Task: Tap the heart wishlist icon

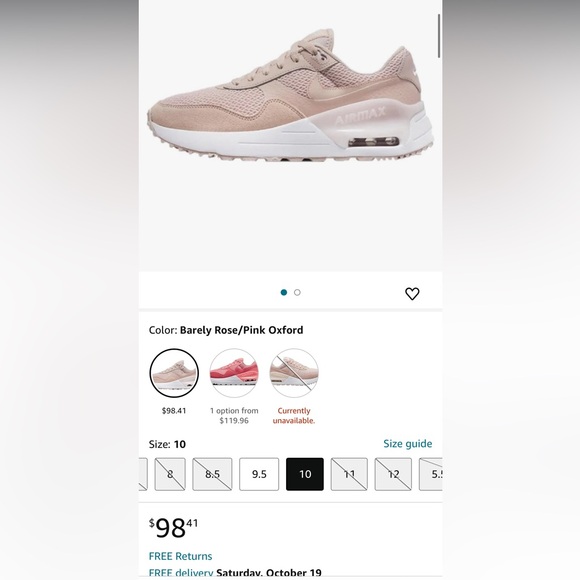Action: (412, 294)
